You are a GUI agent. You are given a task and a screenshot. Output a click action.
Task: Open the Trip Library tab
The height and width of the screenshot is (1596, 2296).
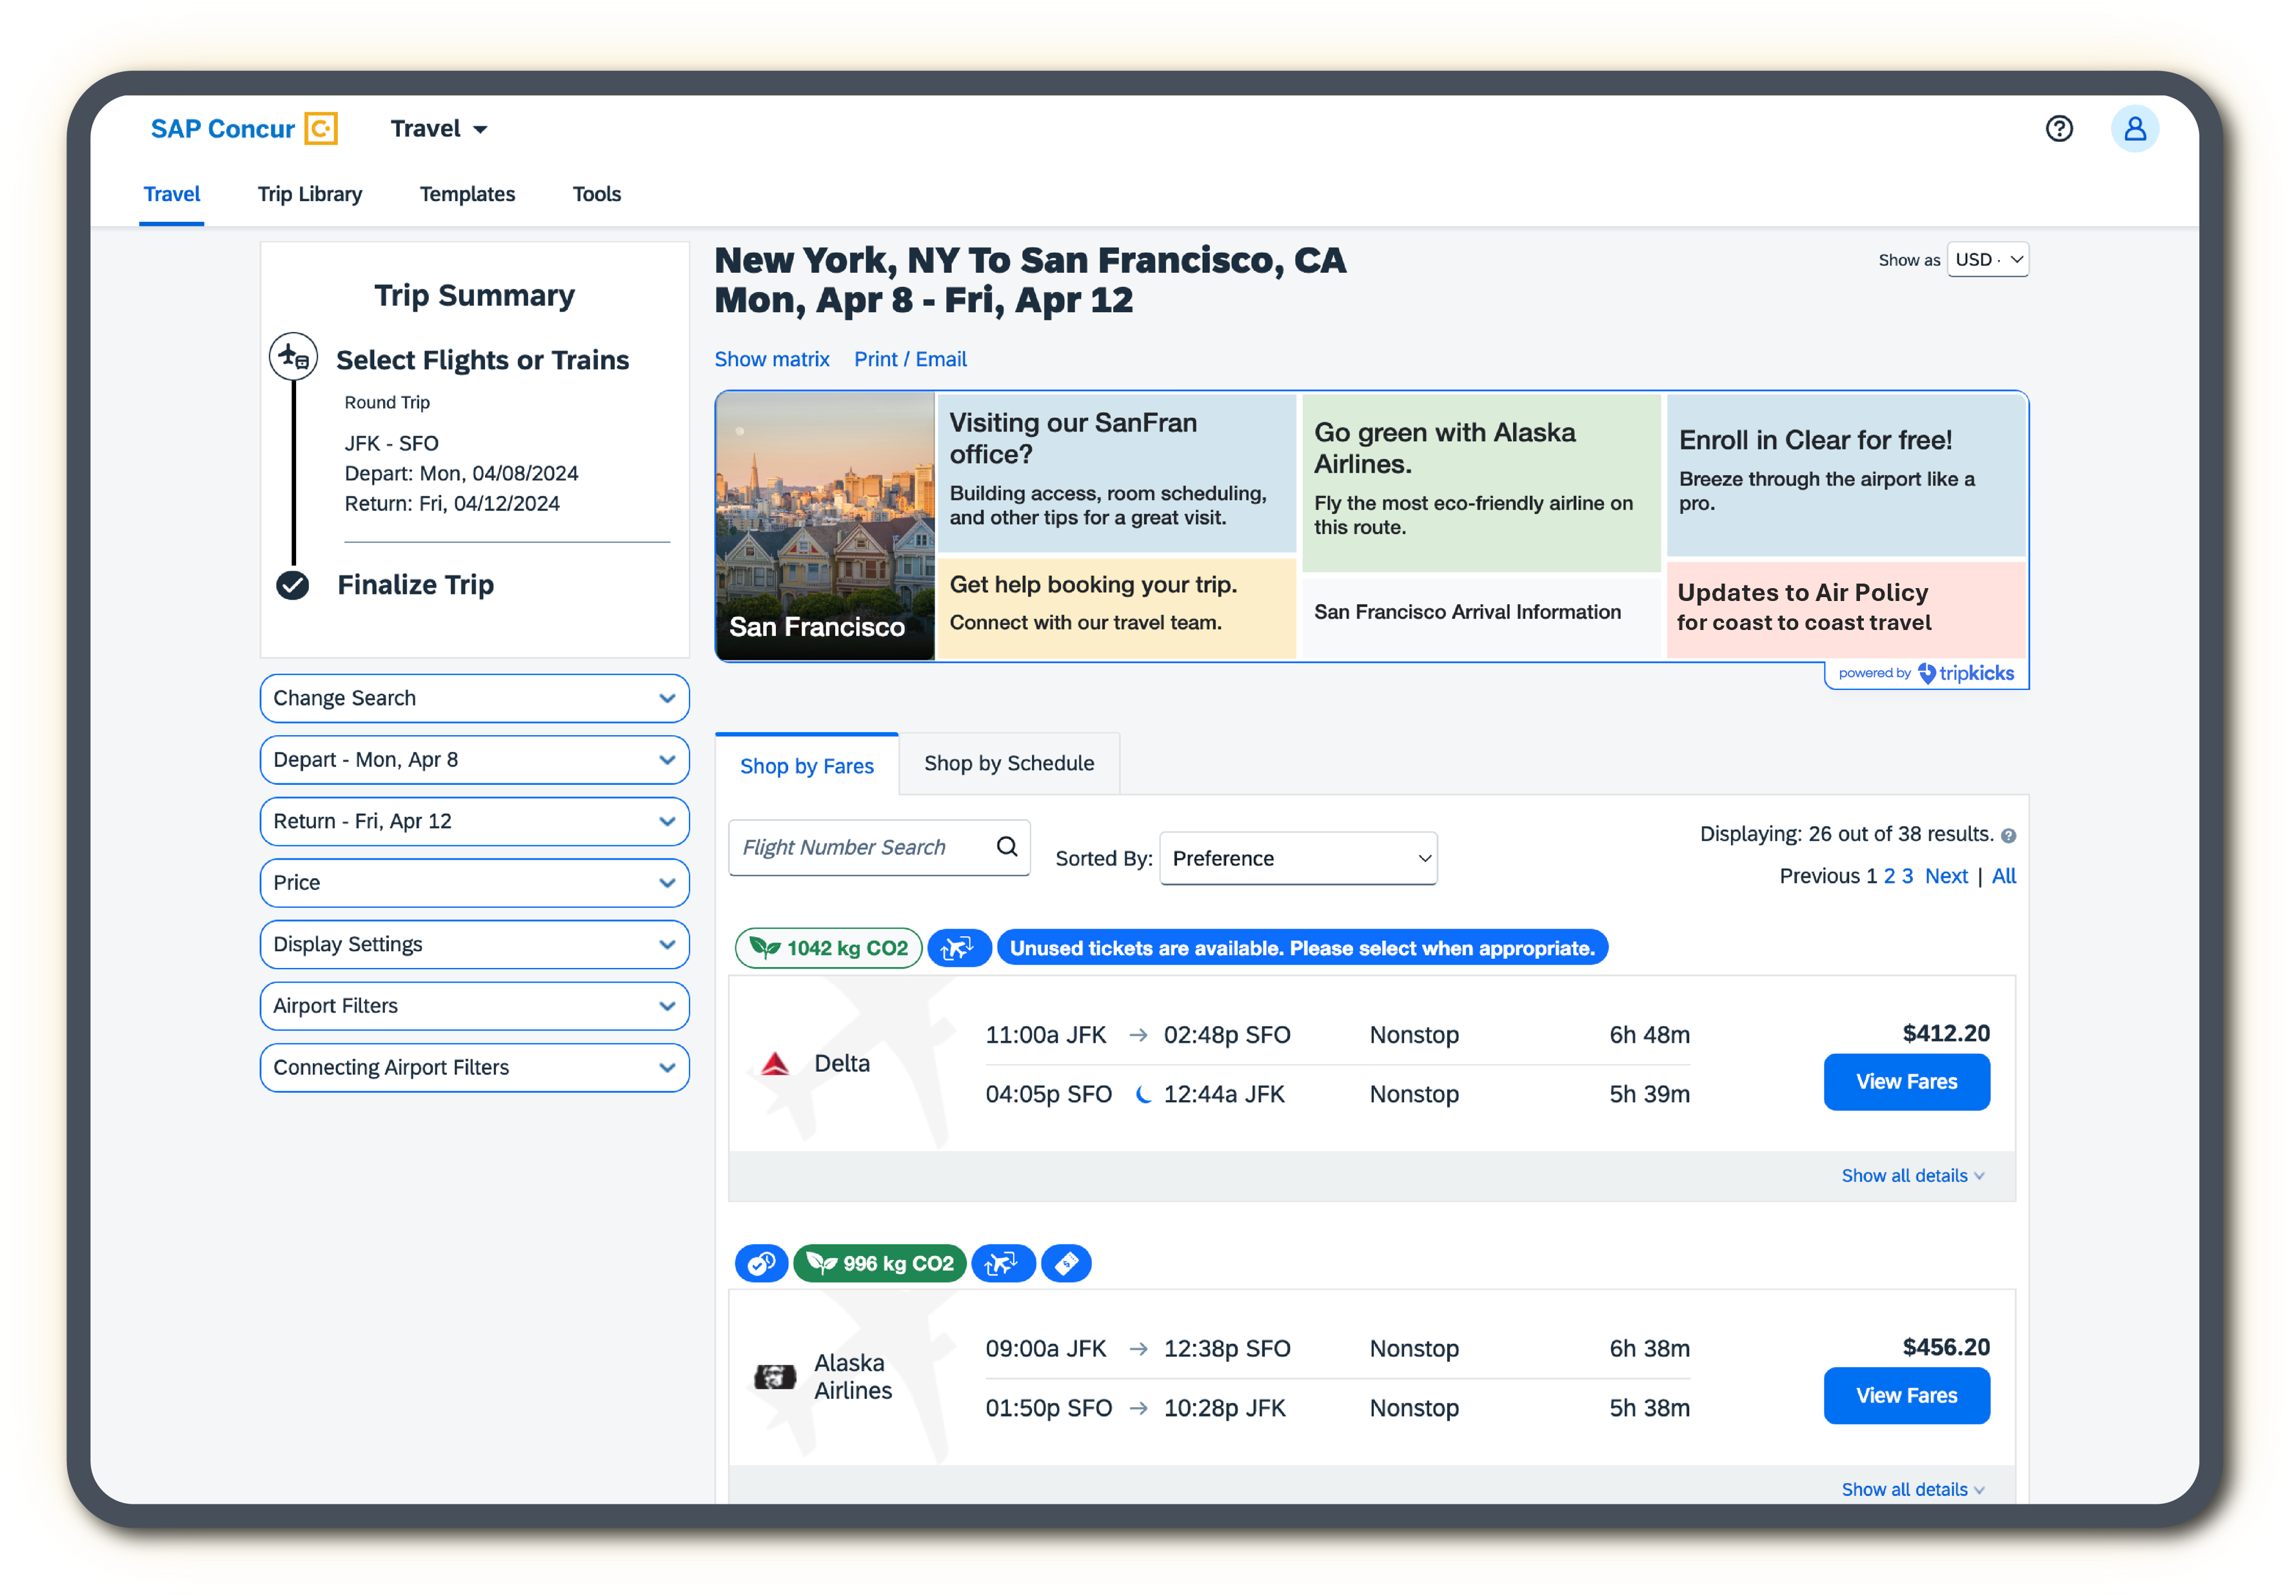(310, 194)
